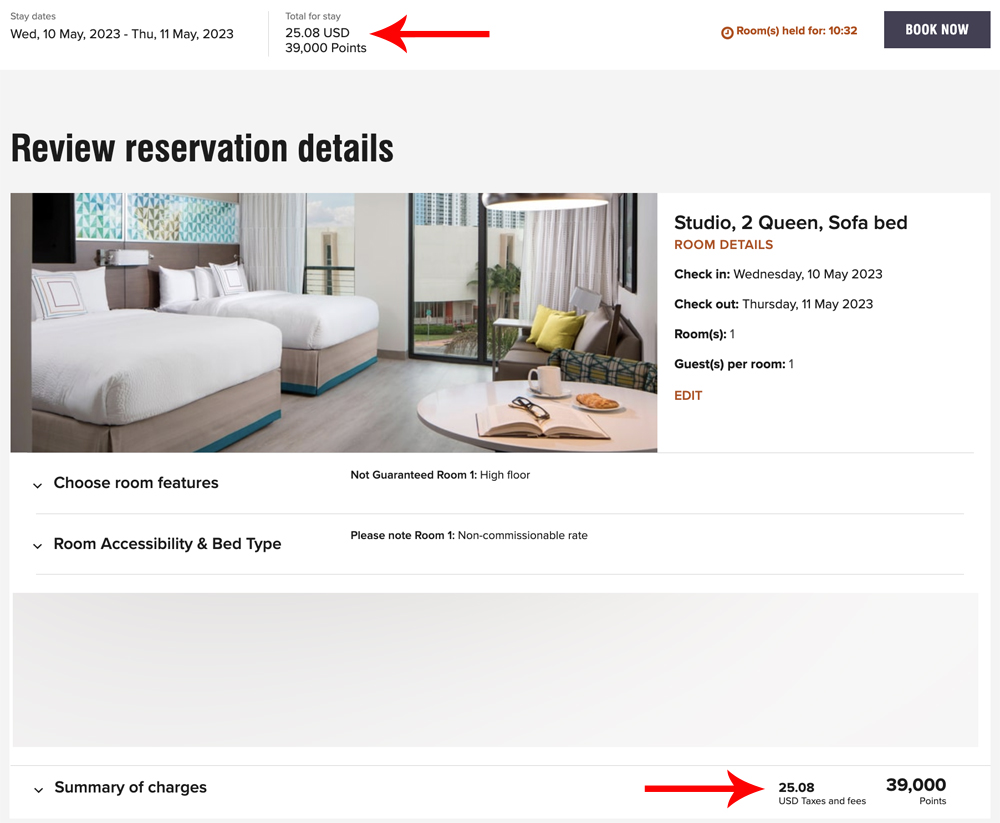Viewport: 1000px width, 823px height.
Task: Click the hotel room photo
Action: pos(334,323)
